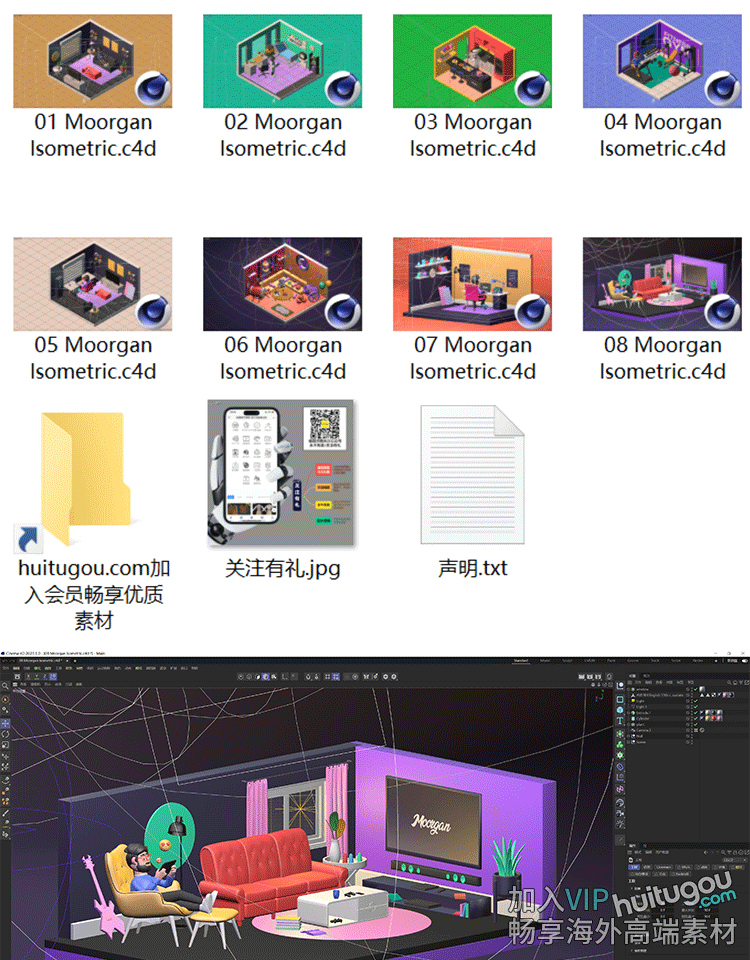Toggle the green checkmark for the window object
Image resolution: width=750 pixels, height=960 pixels.
[x=694, y=689]
